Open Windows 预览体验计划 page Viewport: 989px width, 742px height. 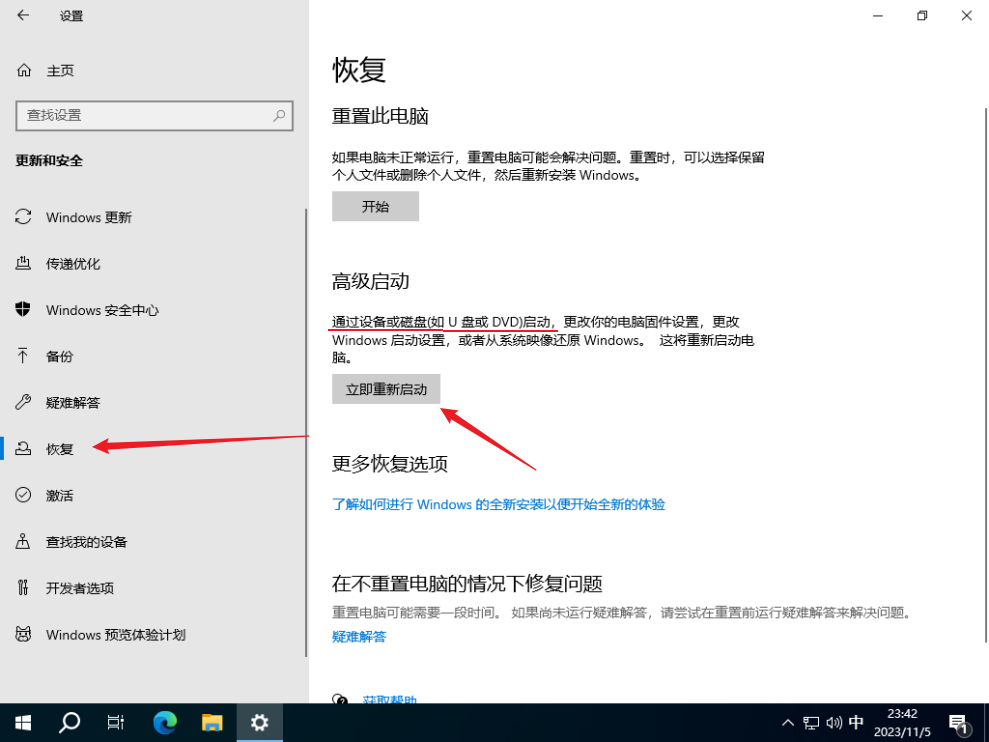point(115,635)
